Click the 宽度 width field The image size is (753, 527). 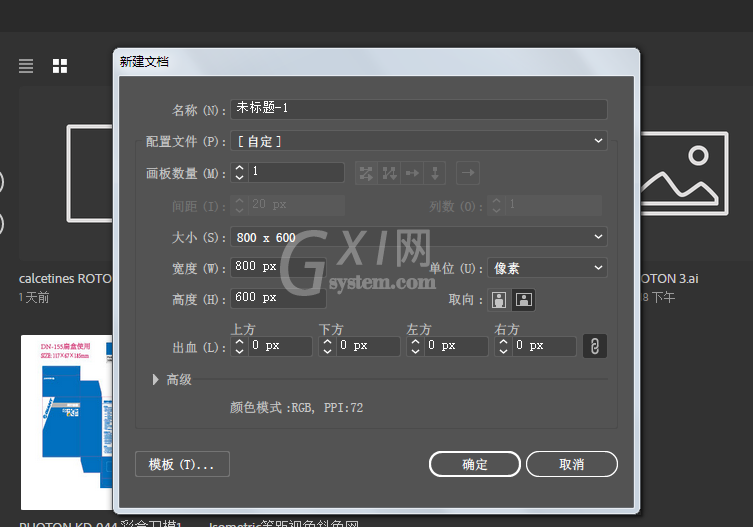point(279,267)
